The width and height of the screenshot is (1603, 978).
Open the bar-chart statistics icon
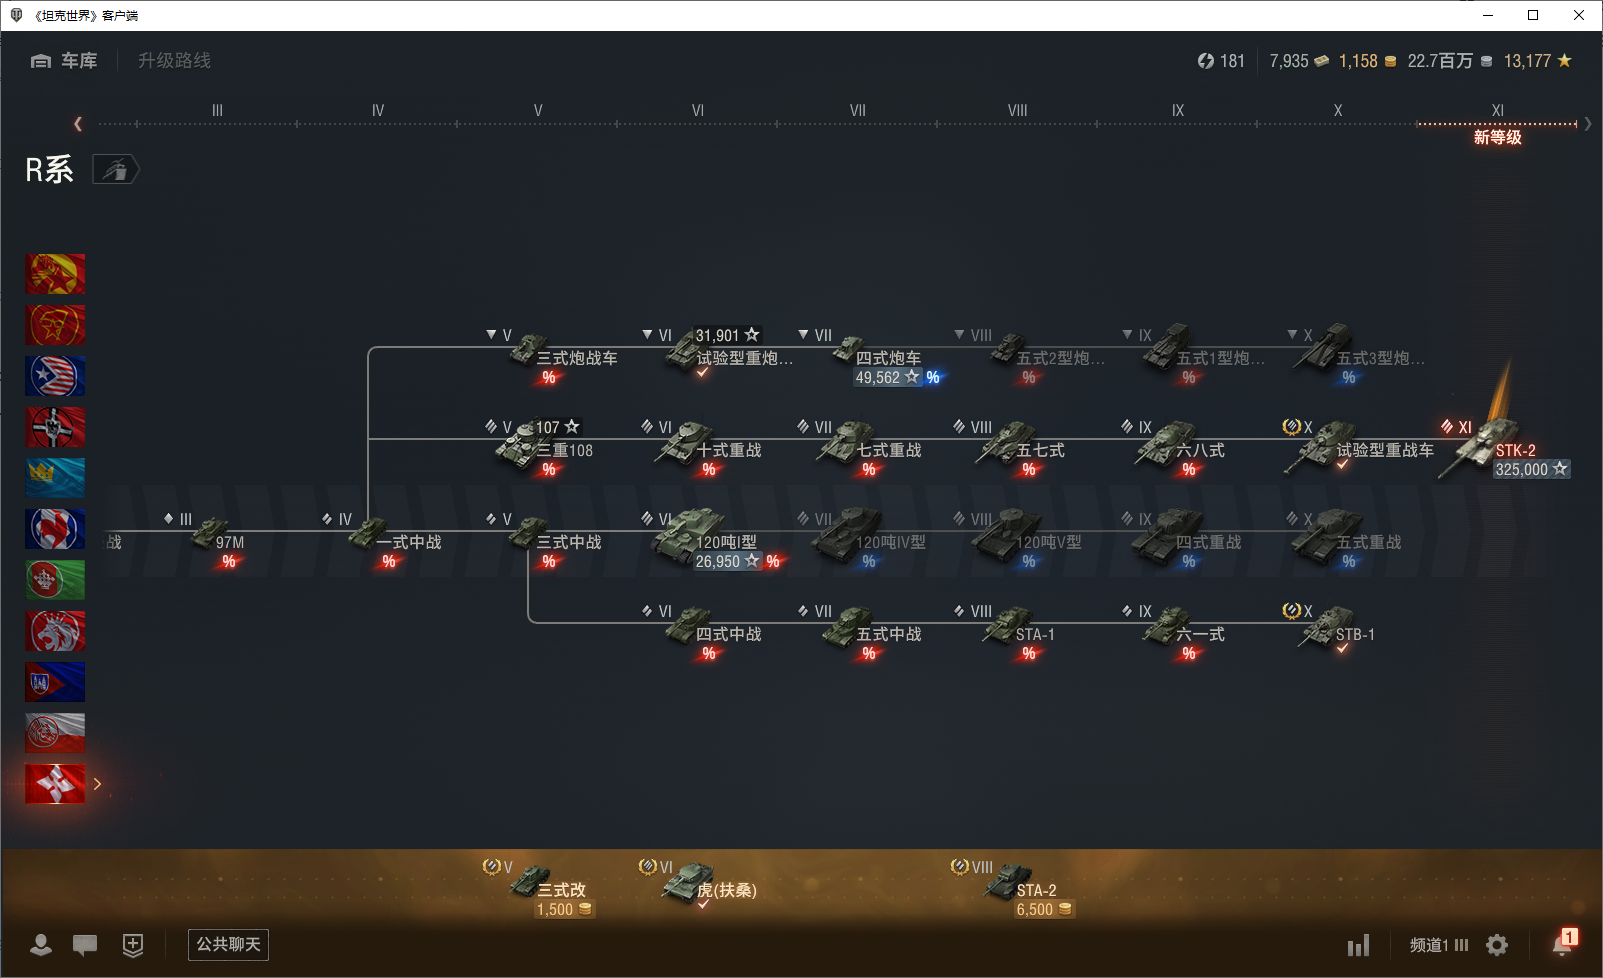1358,945
